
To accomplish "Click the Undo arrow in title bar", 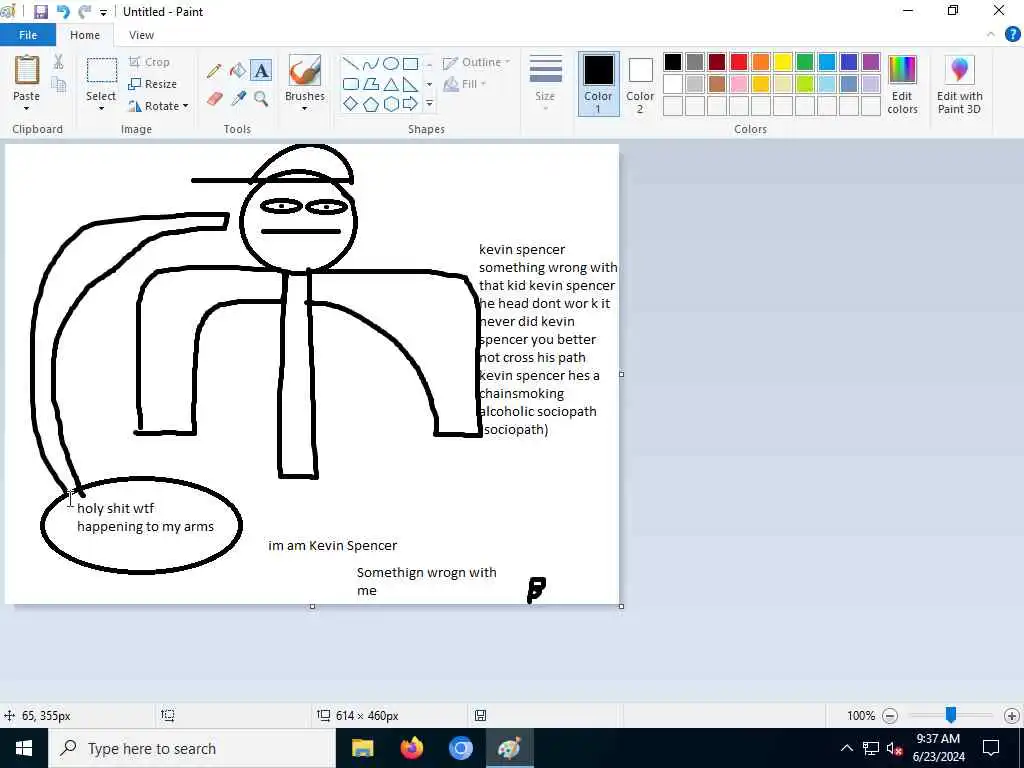I will pos(63,12).
